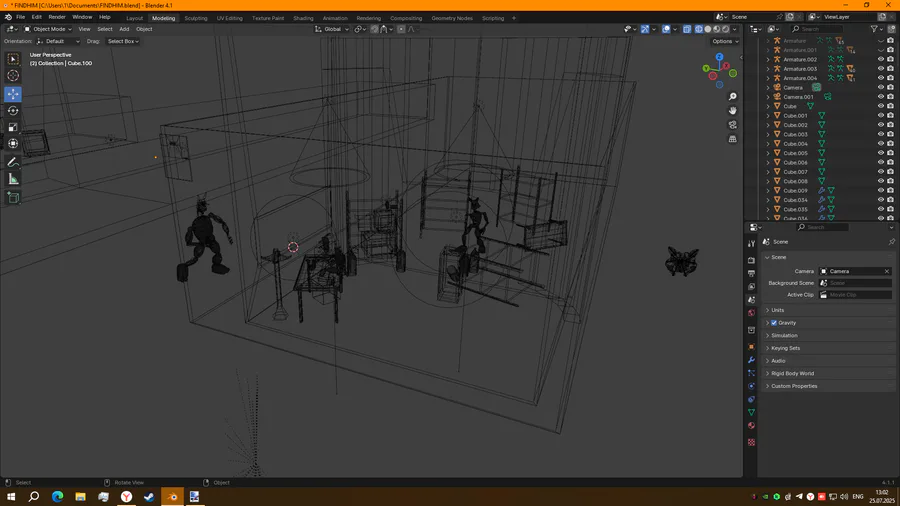Open the viewport Options dropdown

point(725,41)
